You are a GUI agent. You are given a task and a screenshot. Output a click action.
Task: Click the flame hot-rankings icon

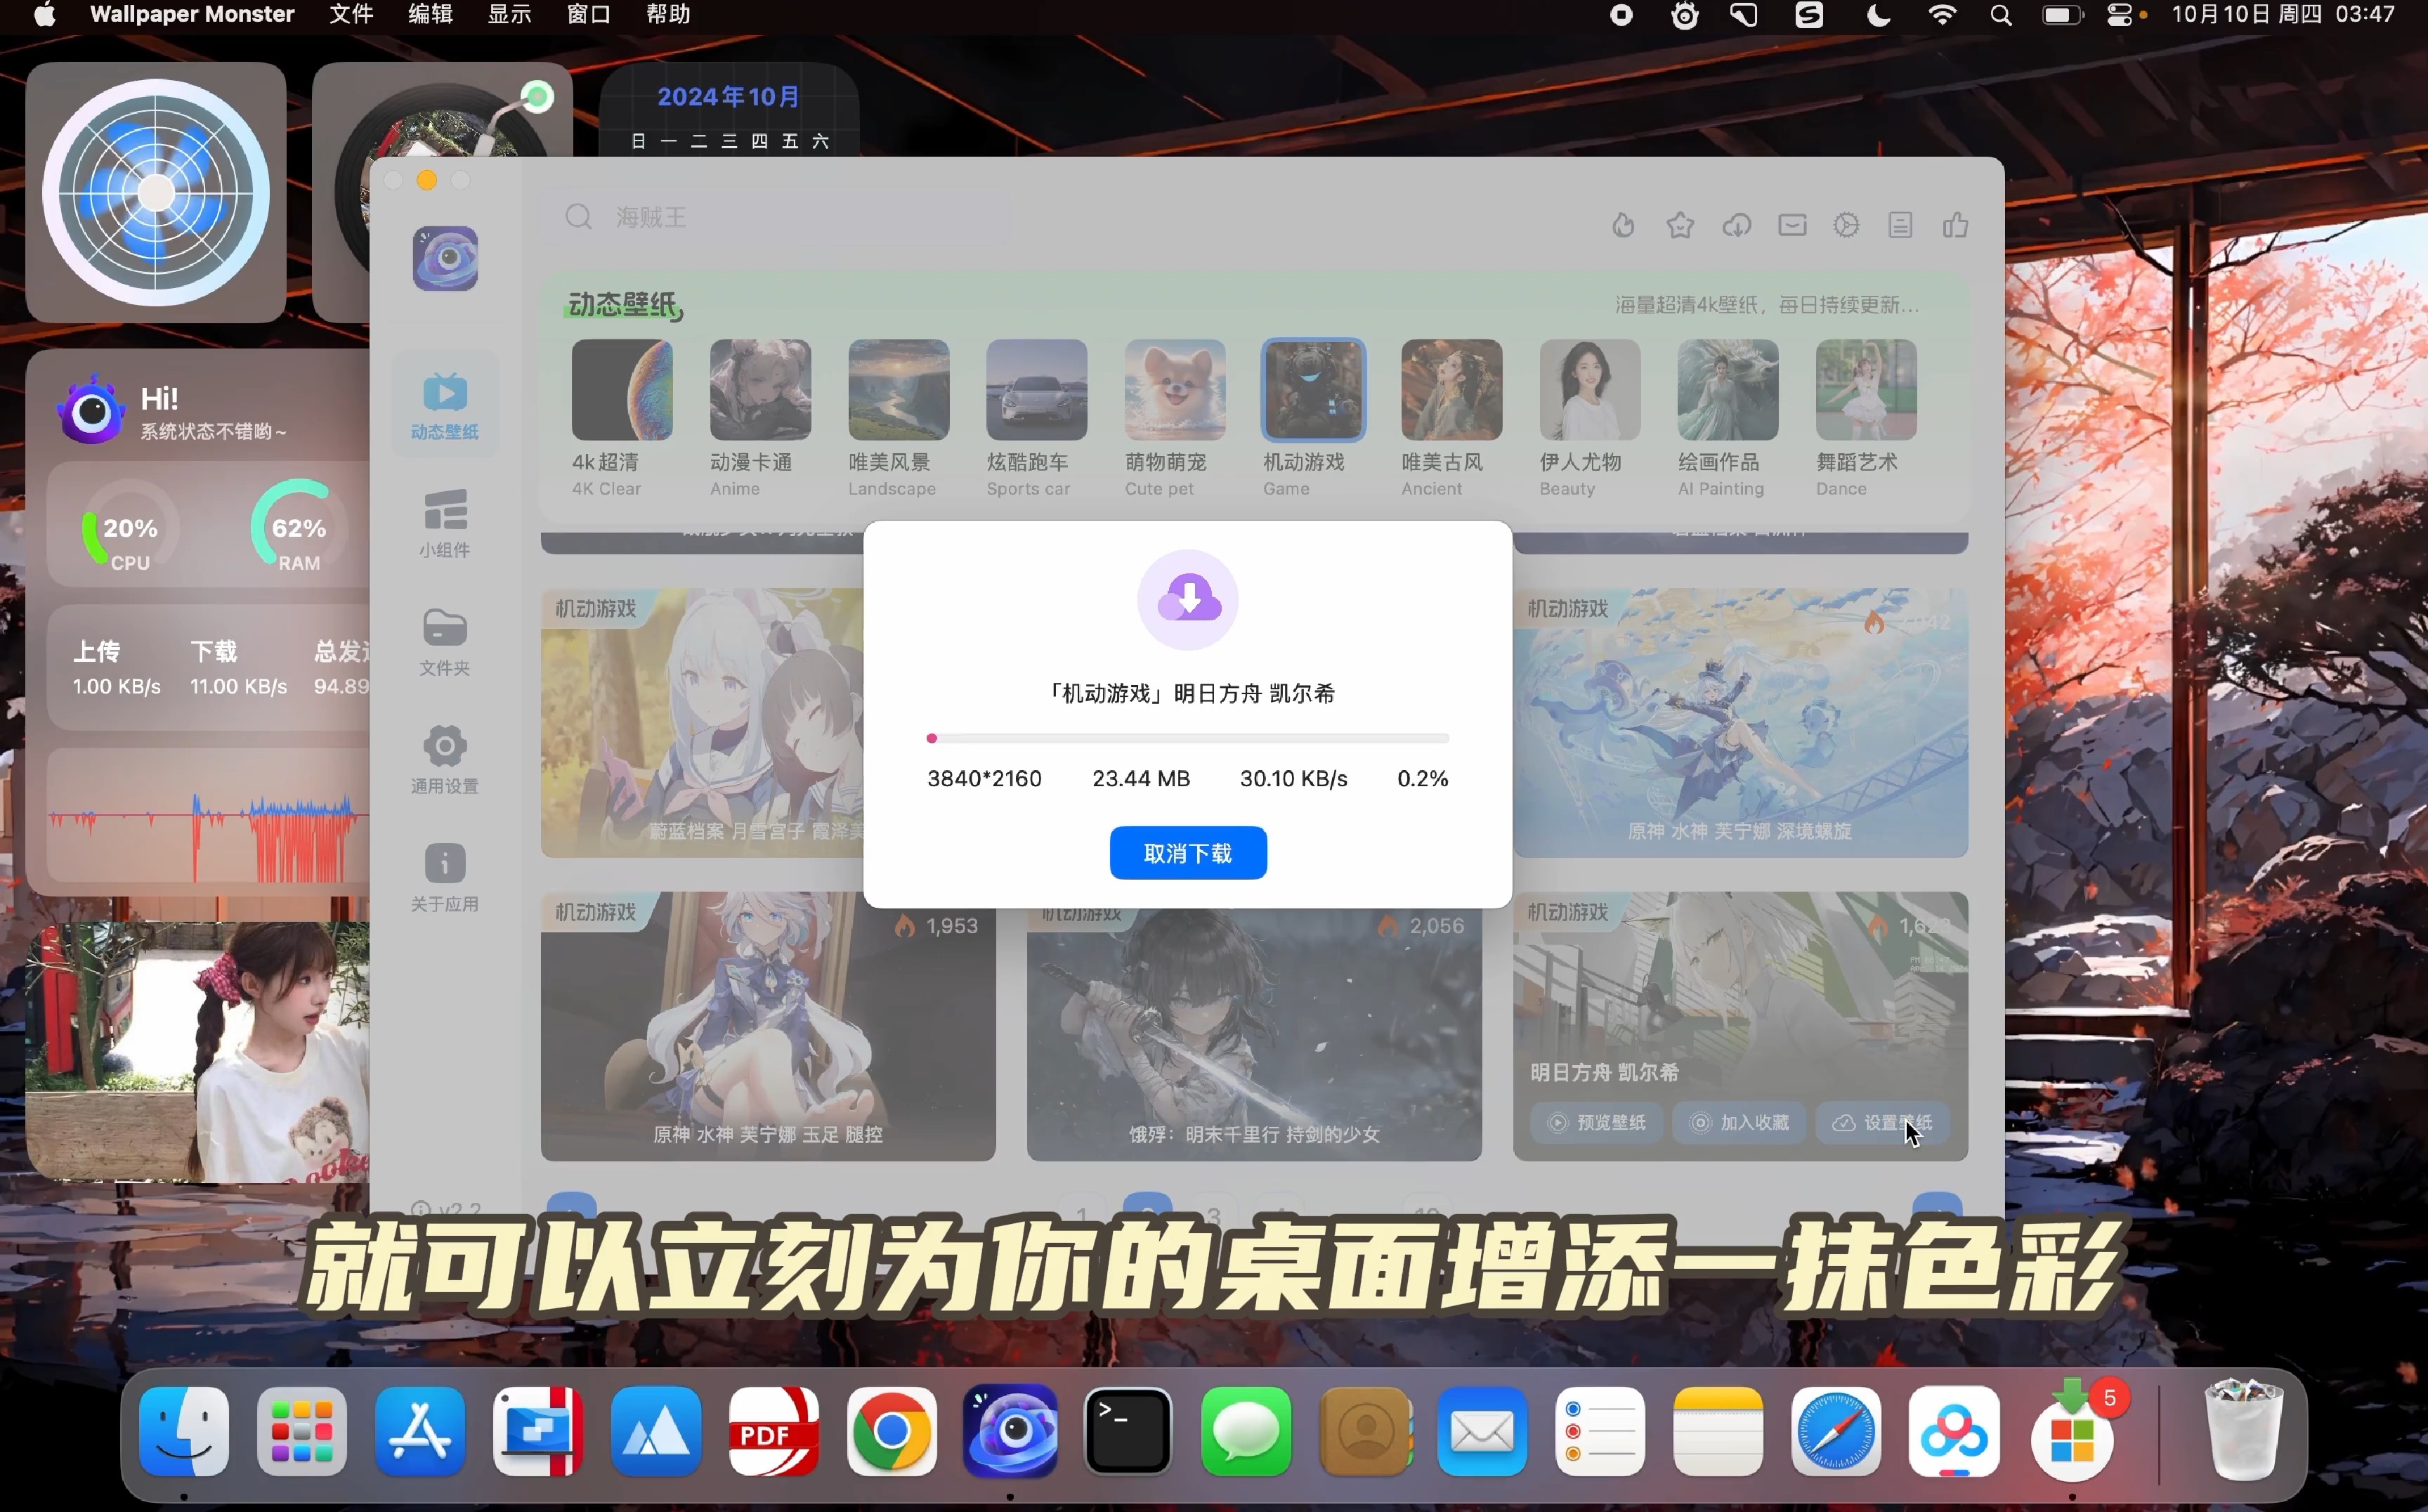pos(1623,225)
